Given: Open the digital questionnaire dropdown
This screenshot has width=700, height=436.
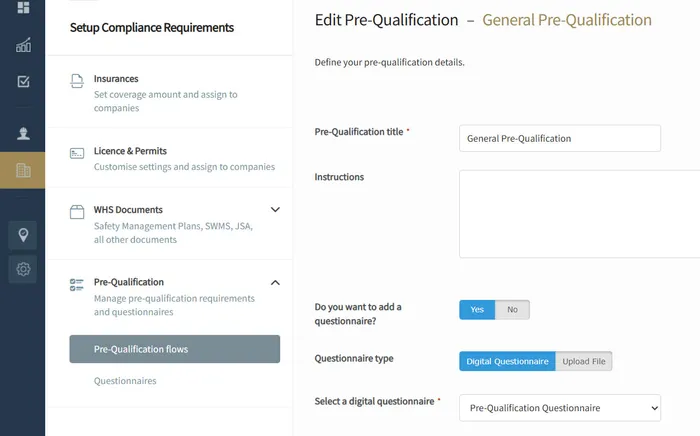Looking at the screenshot, I should [x=560, y=408].
